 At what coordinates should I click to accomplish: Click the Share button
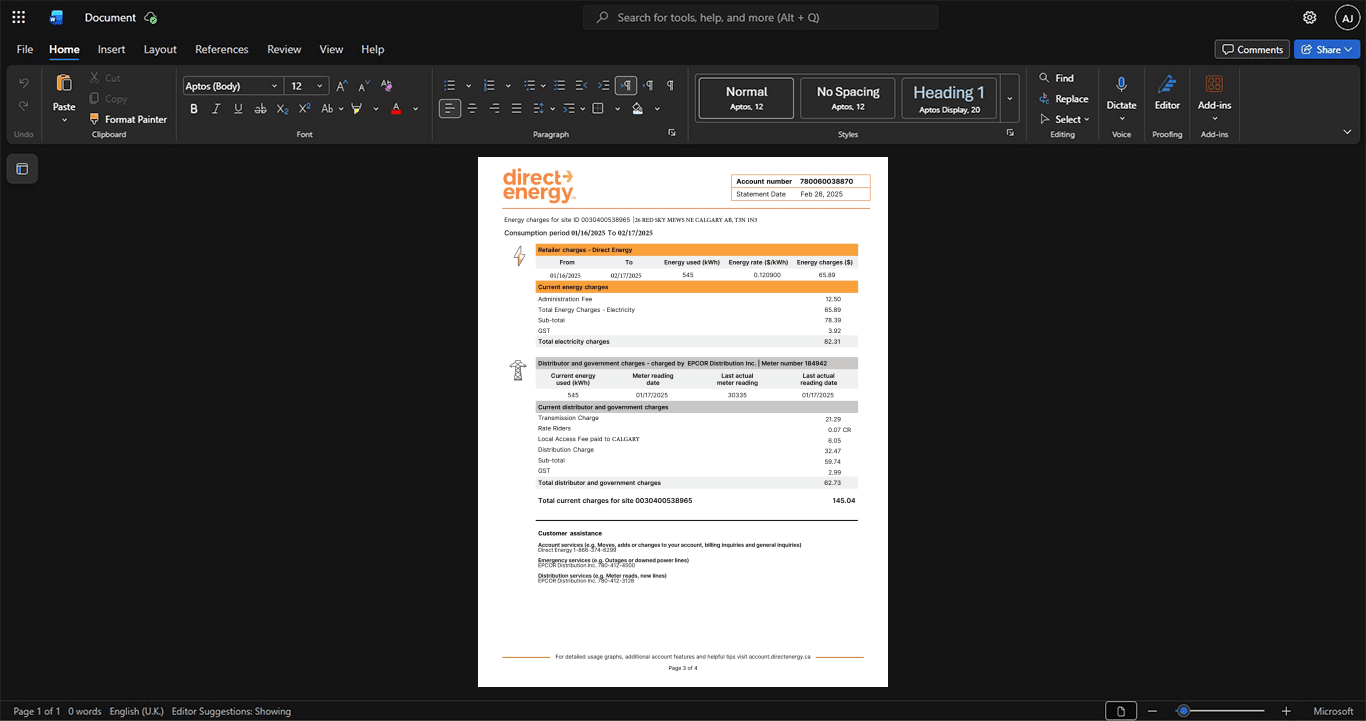[x=1327, y=49]
